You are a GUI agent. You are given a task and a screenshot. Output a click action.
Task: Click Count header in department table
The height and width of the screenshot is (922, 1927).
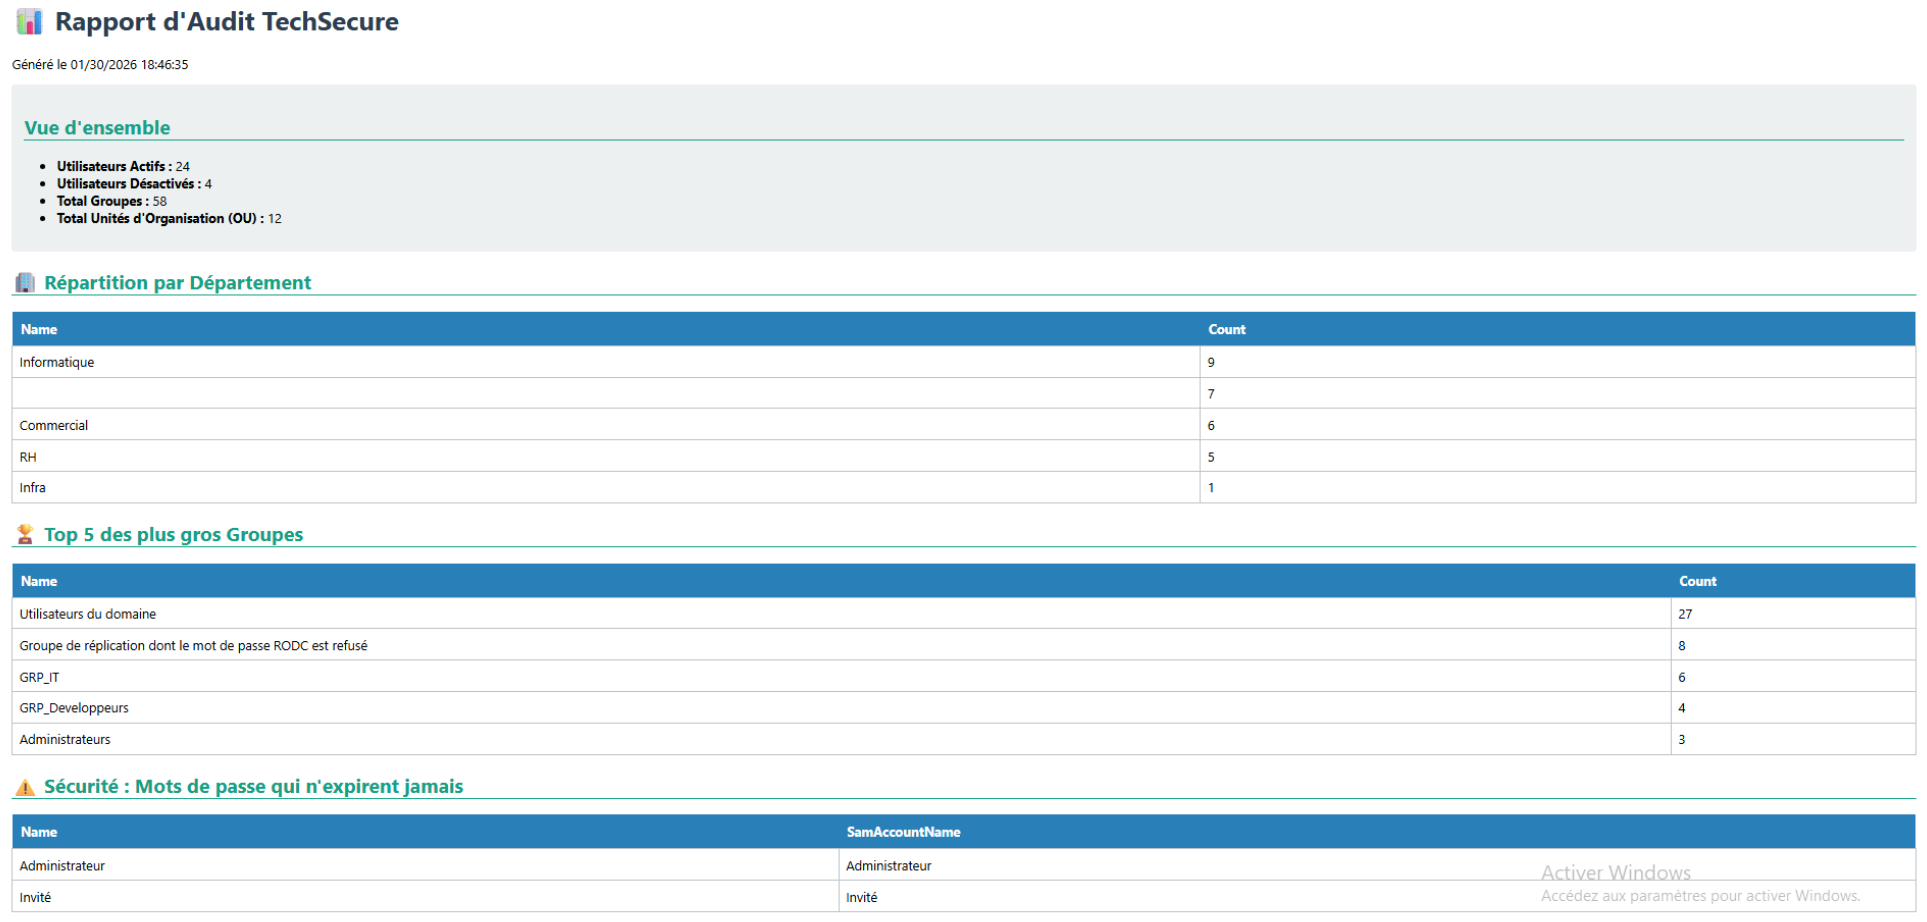coord(1226,329)
